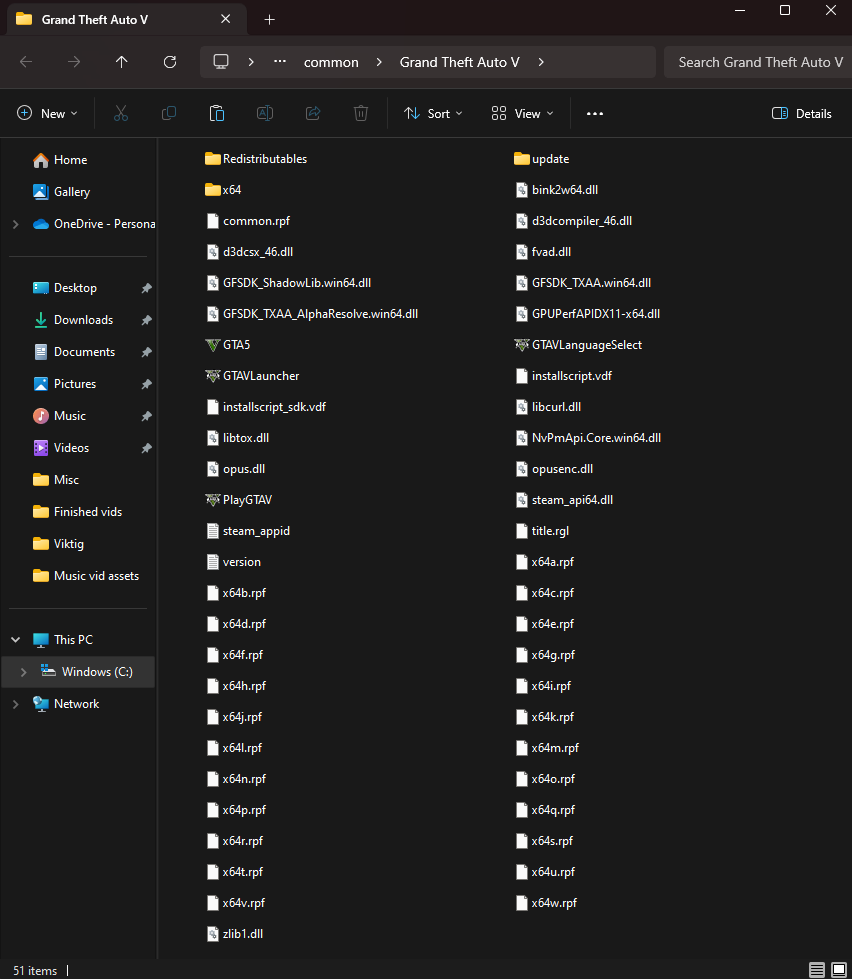
Task: Unpin Pictures from Quick access
Action: pyautogui.click(x=147, y=384)
